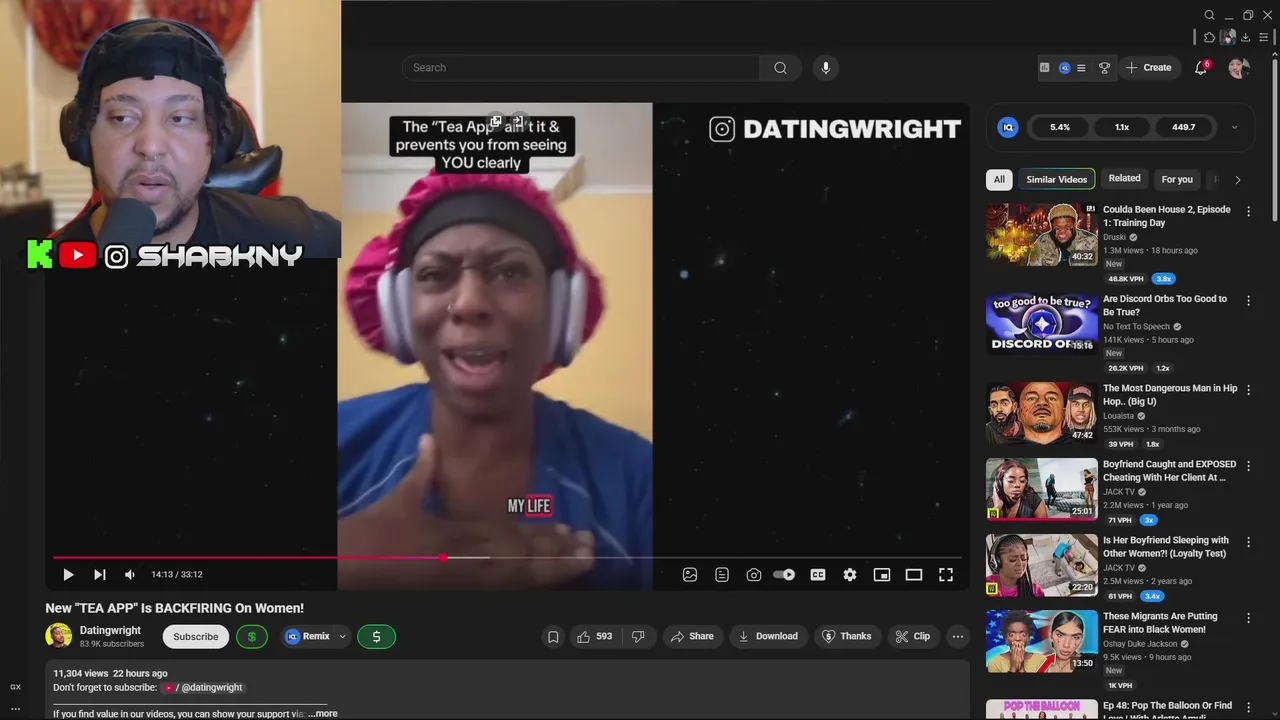Skip to the next video
The width and height of the screenshot is (1280, 720).
(99, 575)
